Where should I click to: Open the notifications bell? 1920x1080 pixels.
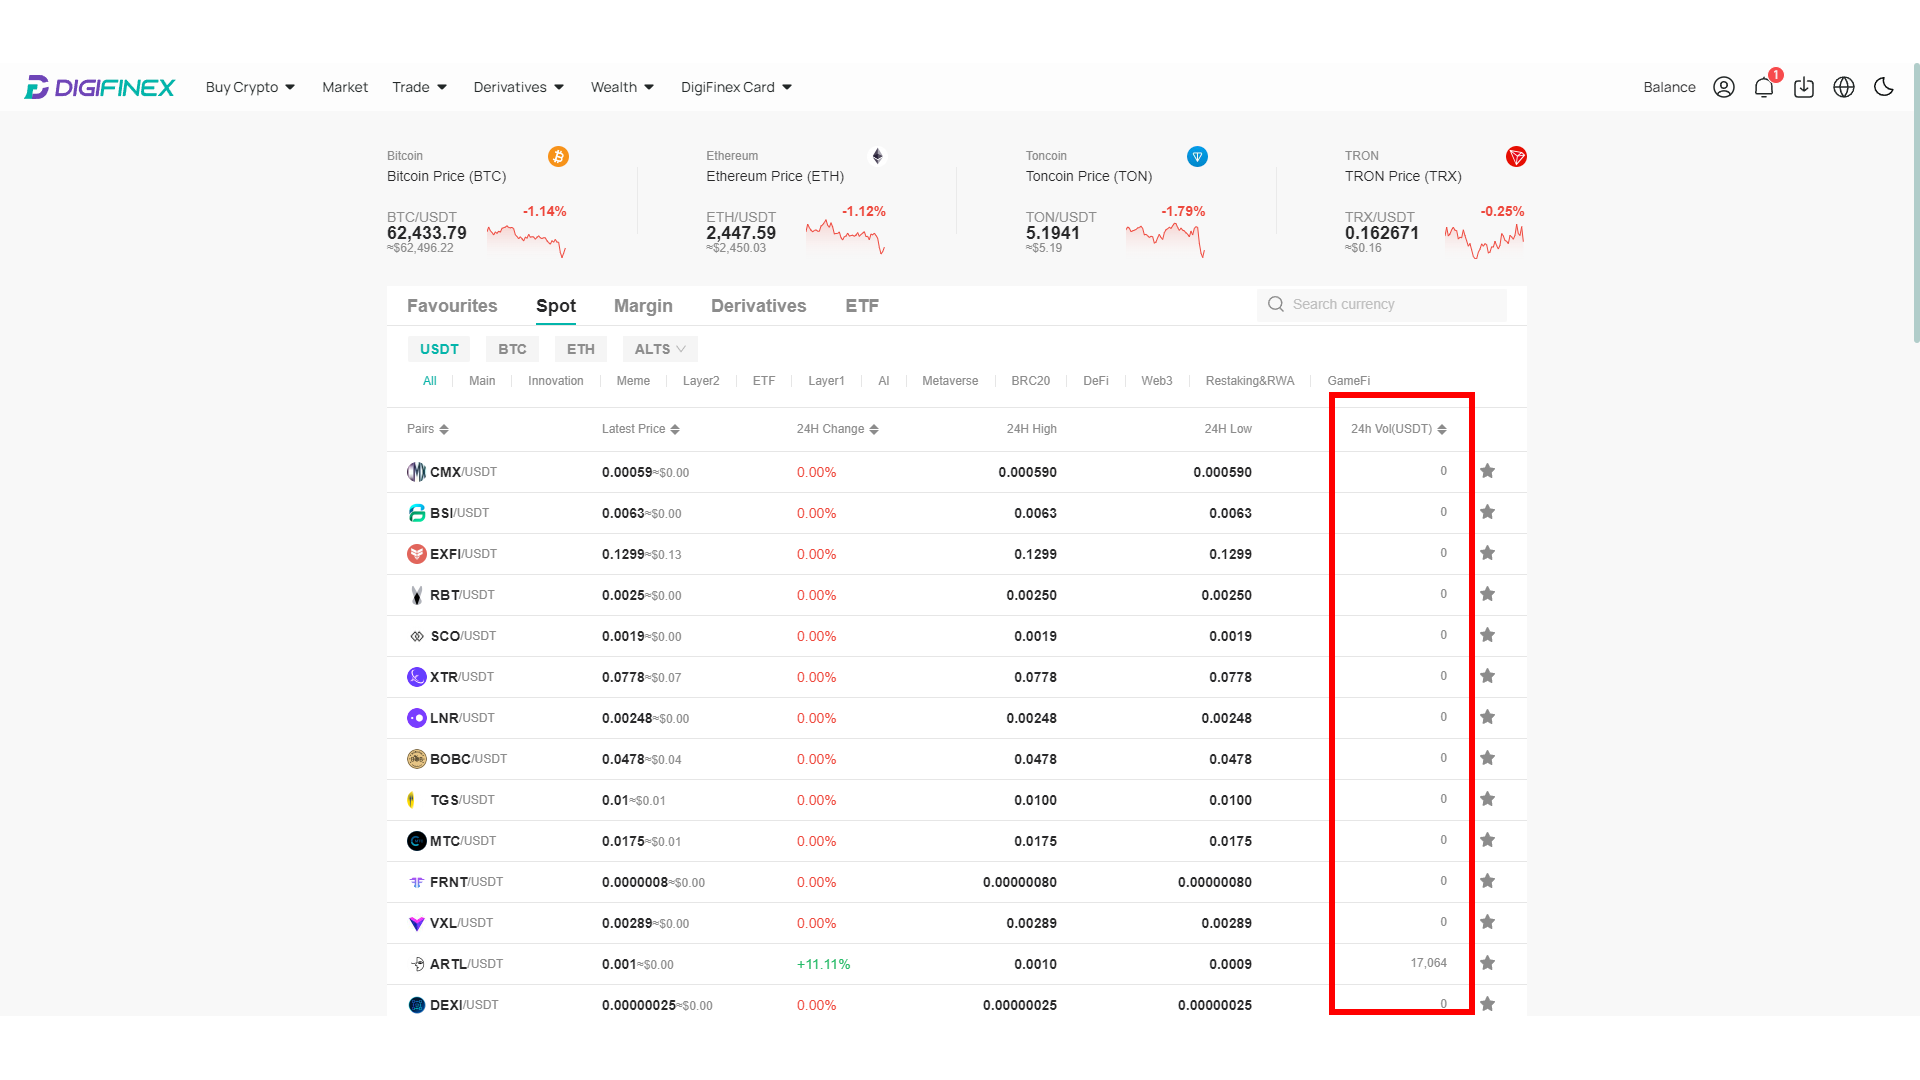point(1764,87)
